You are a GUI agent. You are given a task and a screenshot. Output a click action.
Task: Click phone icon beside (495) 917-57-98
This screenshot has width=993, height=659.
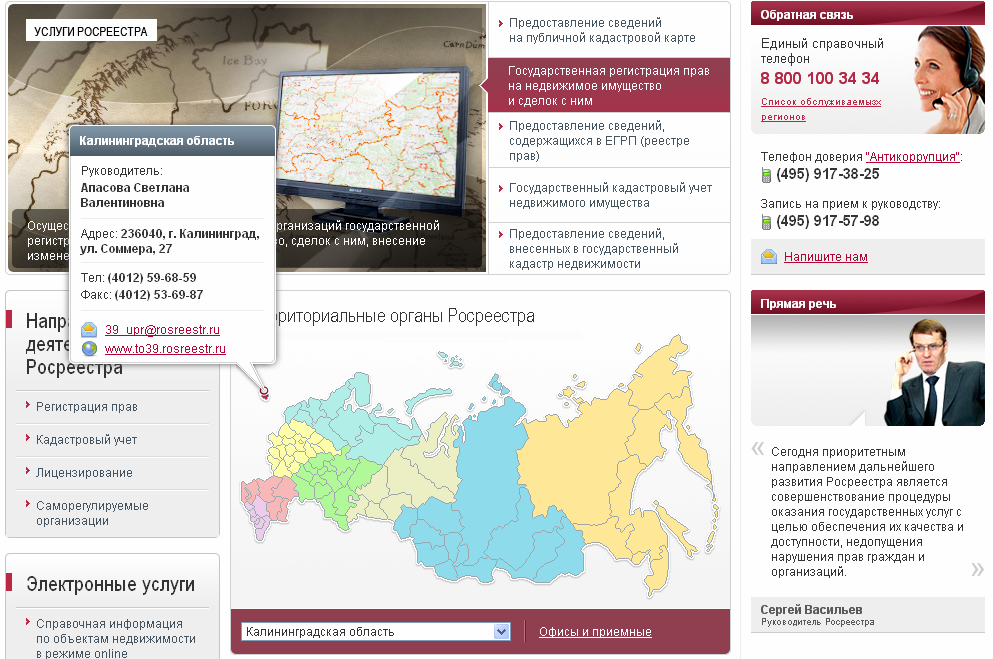(766, 222)
